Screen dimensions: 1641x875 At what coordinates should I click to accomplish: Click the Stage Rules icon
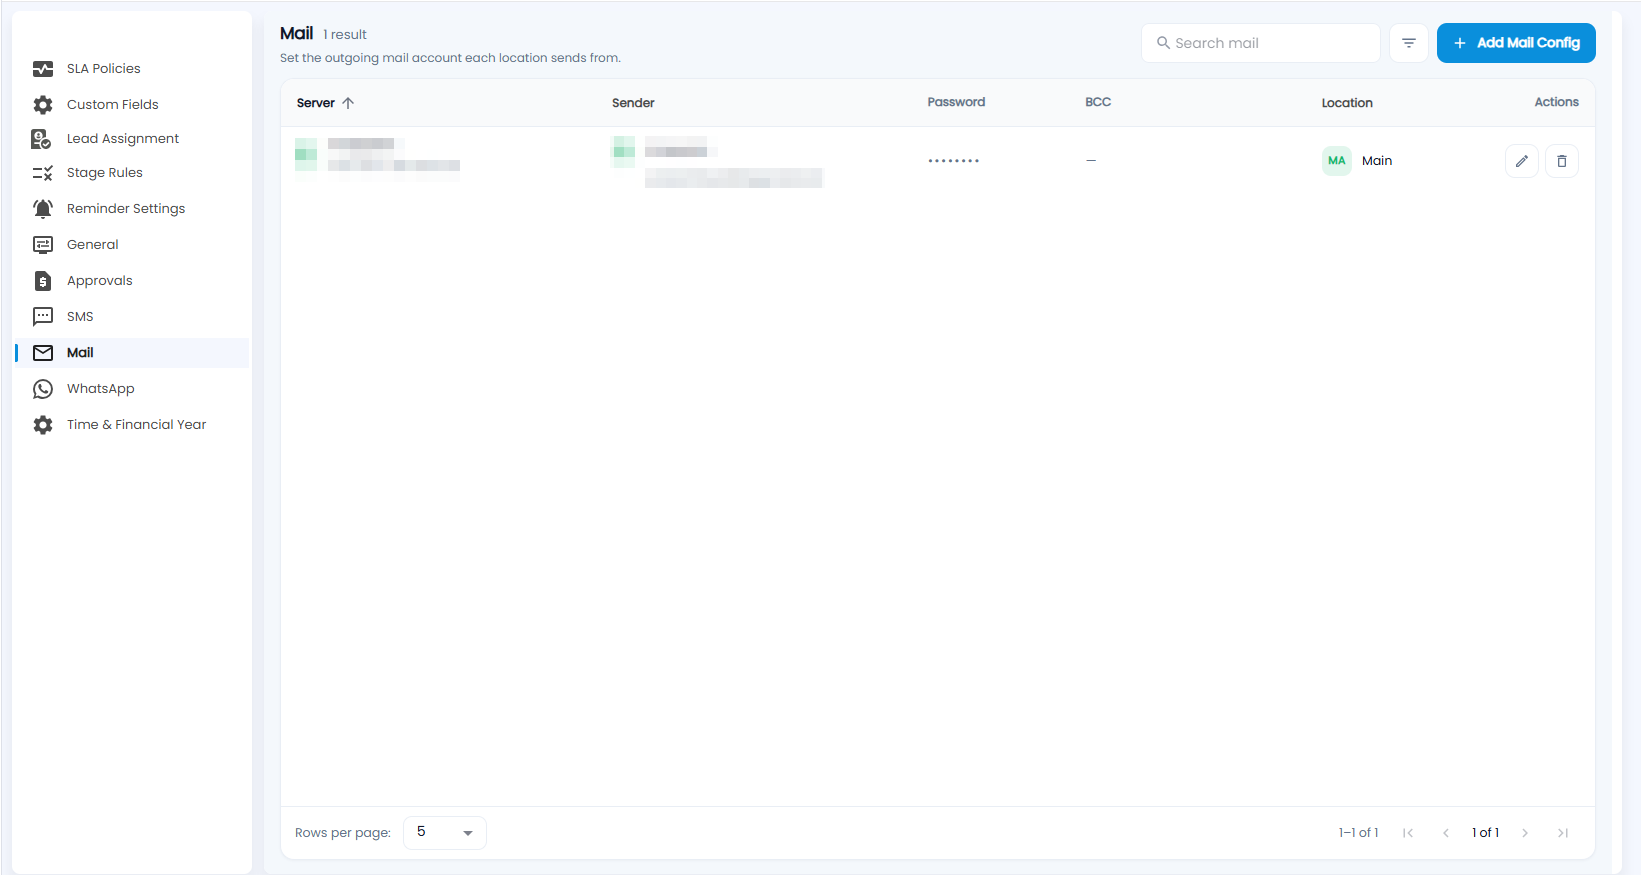(x=43, y=173)
